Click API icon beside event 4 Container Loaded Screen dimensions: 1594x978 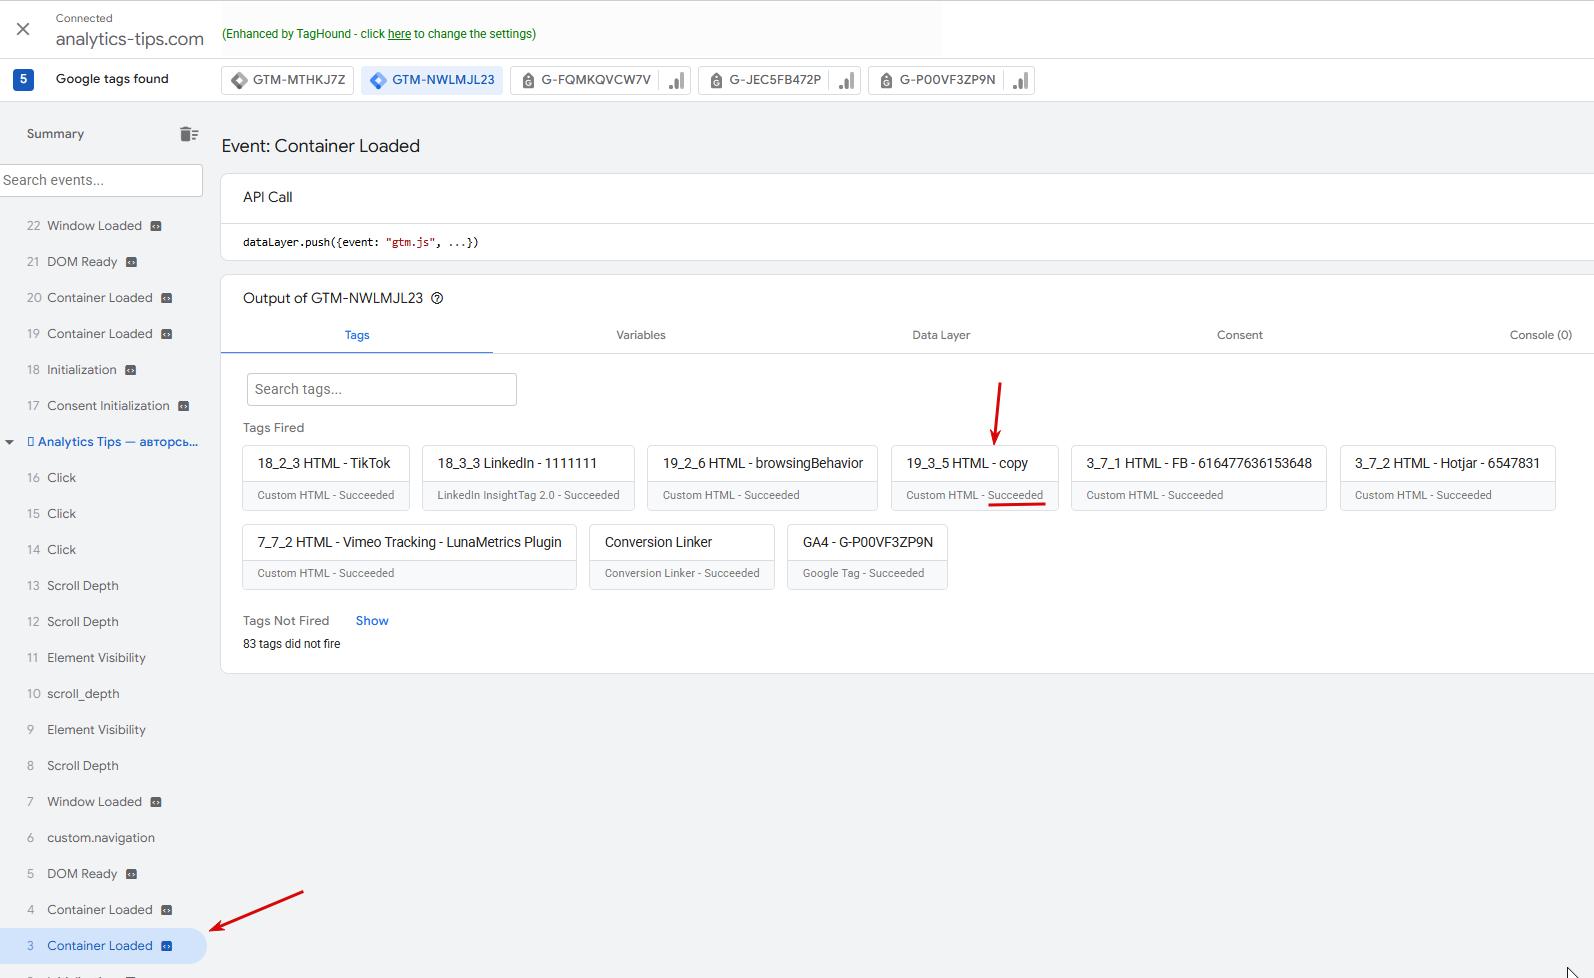tap(167, 910)
